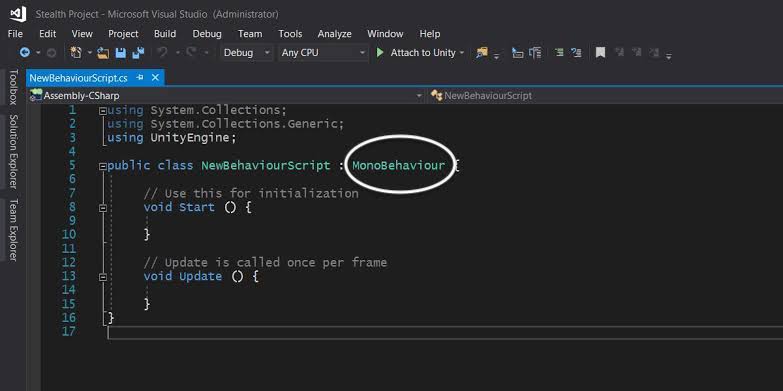This screenshot has height=391, width=783.
Task: Click the Find in Files icon
Action: pos(482,52)
